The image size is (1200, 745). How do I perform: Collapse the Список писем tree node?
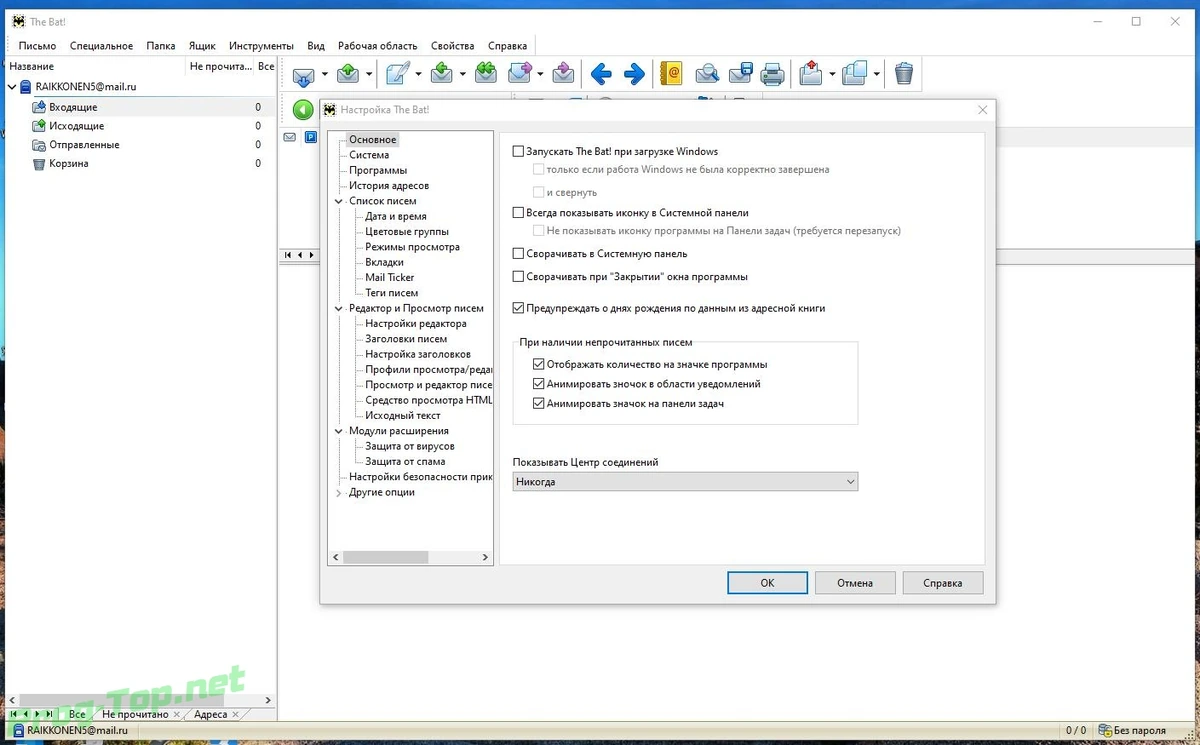coord(339,201)
